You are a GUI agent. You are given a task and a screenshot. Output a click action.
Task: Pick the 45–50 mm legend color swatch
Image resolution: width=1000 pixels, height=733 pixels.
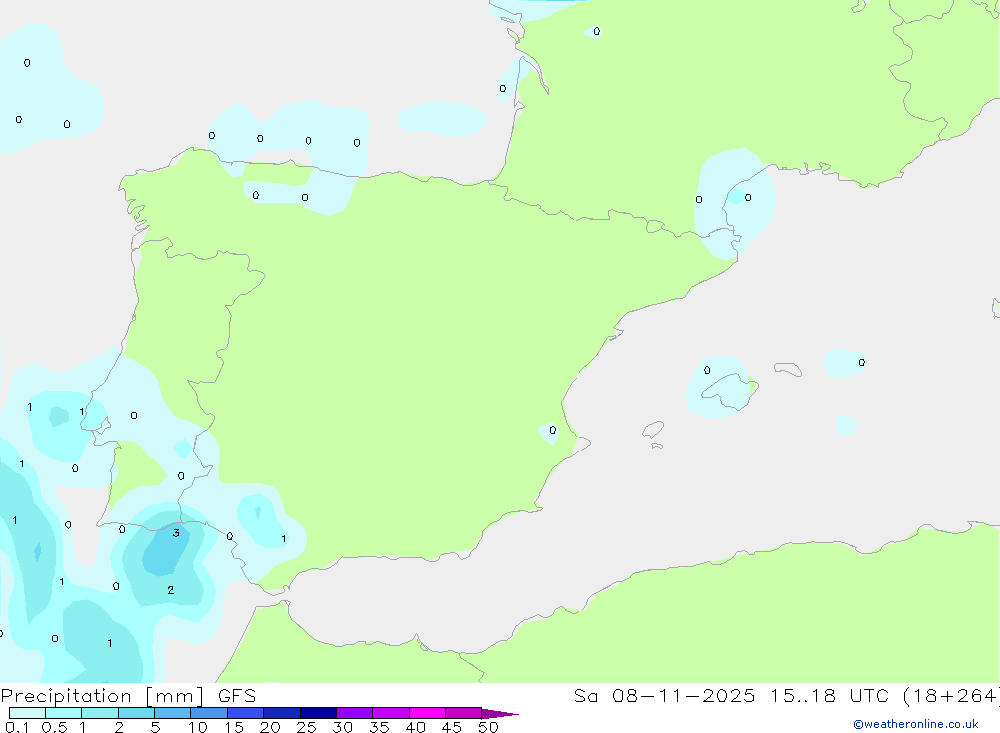464,713
